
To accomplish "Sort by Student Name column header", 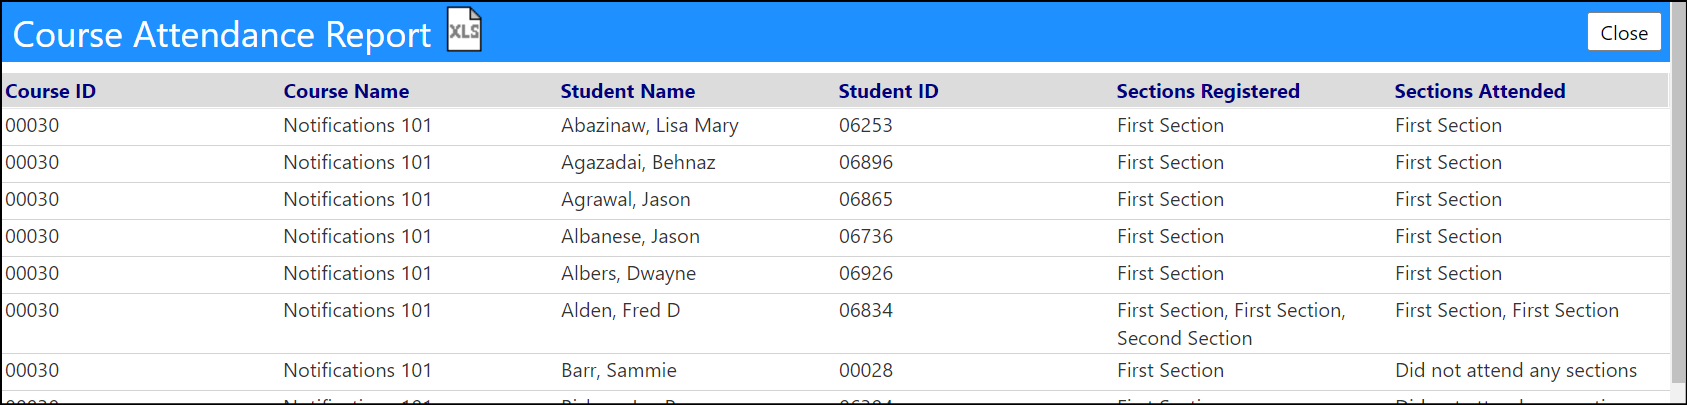I will pyautogui.click(x=628, y=91).
